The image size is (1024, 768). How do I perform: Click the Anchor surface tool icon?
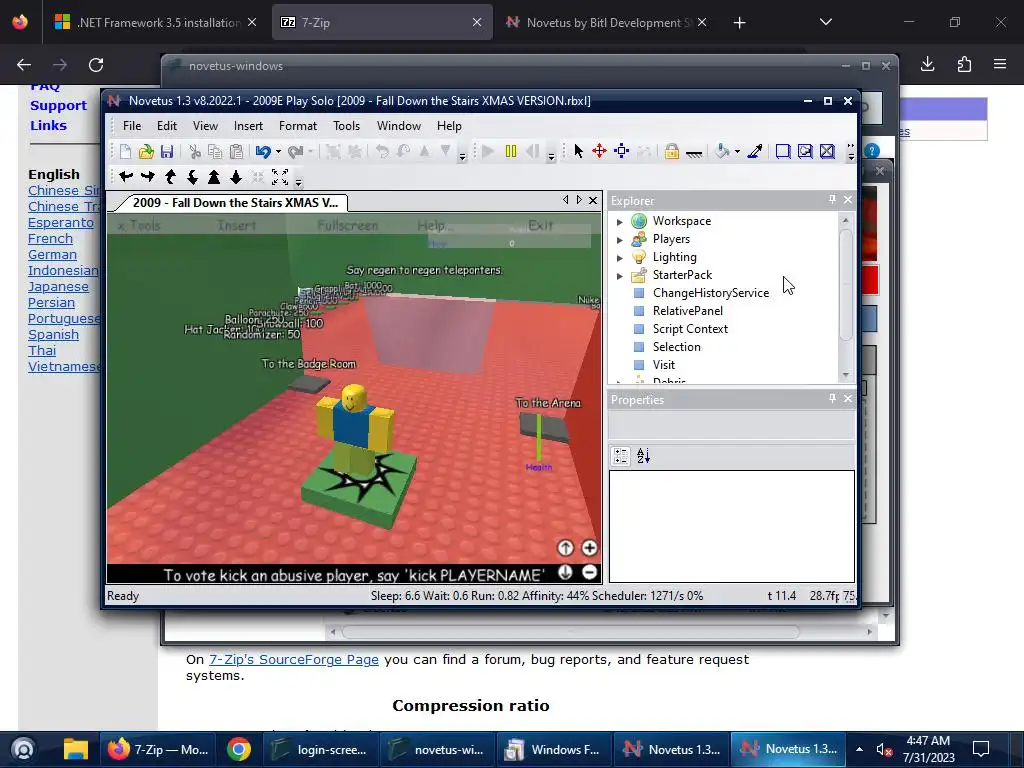point(694,153)
